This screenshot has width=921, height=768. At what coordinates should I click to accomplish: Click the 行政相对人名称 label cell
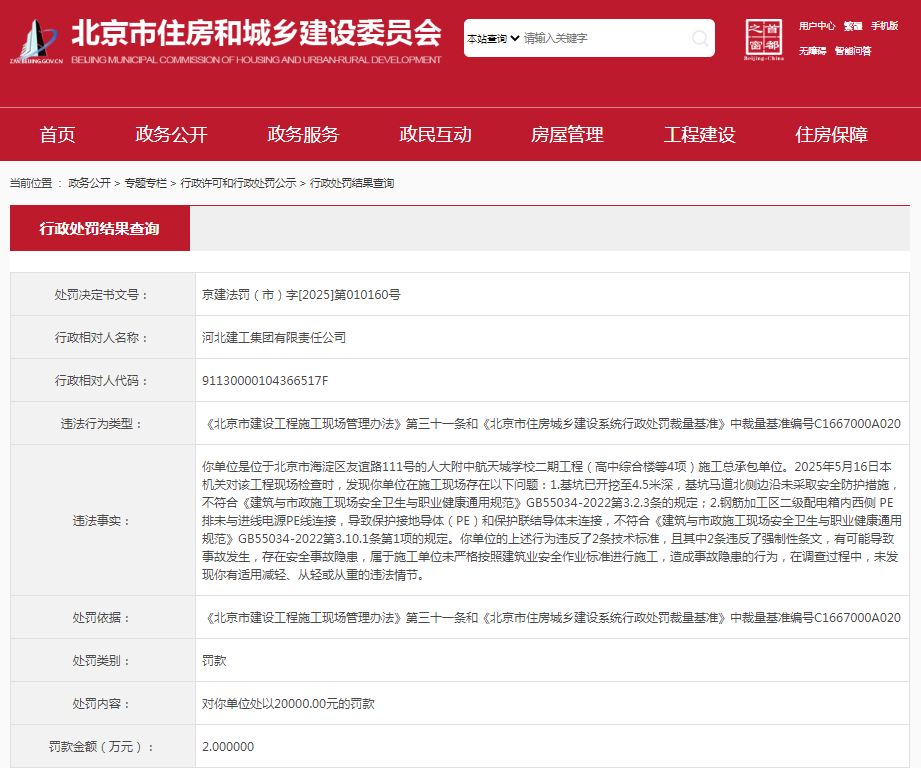click(x=103, y=338)
